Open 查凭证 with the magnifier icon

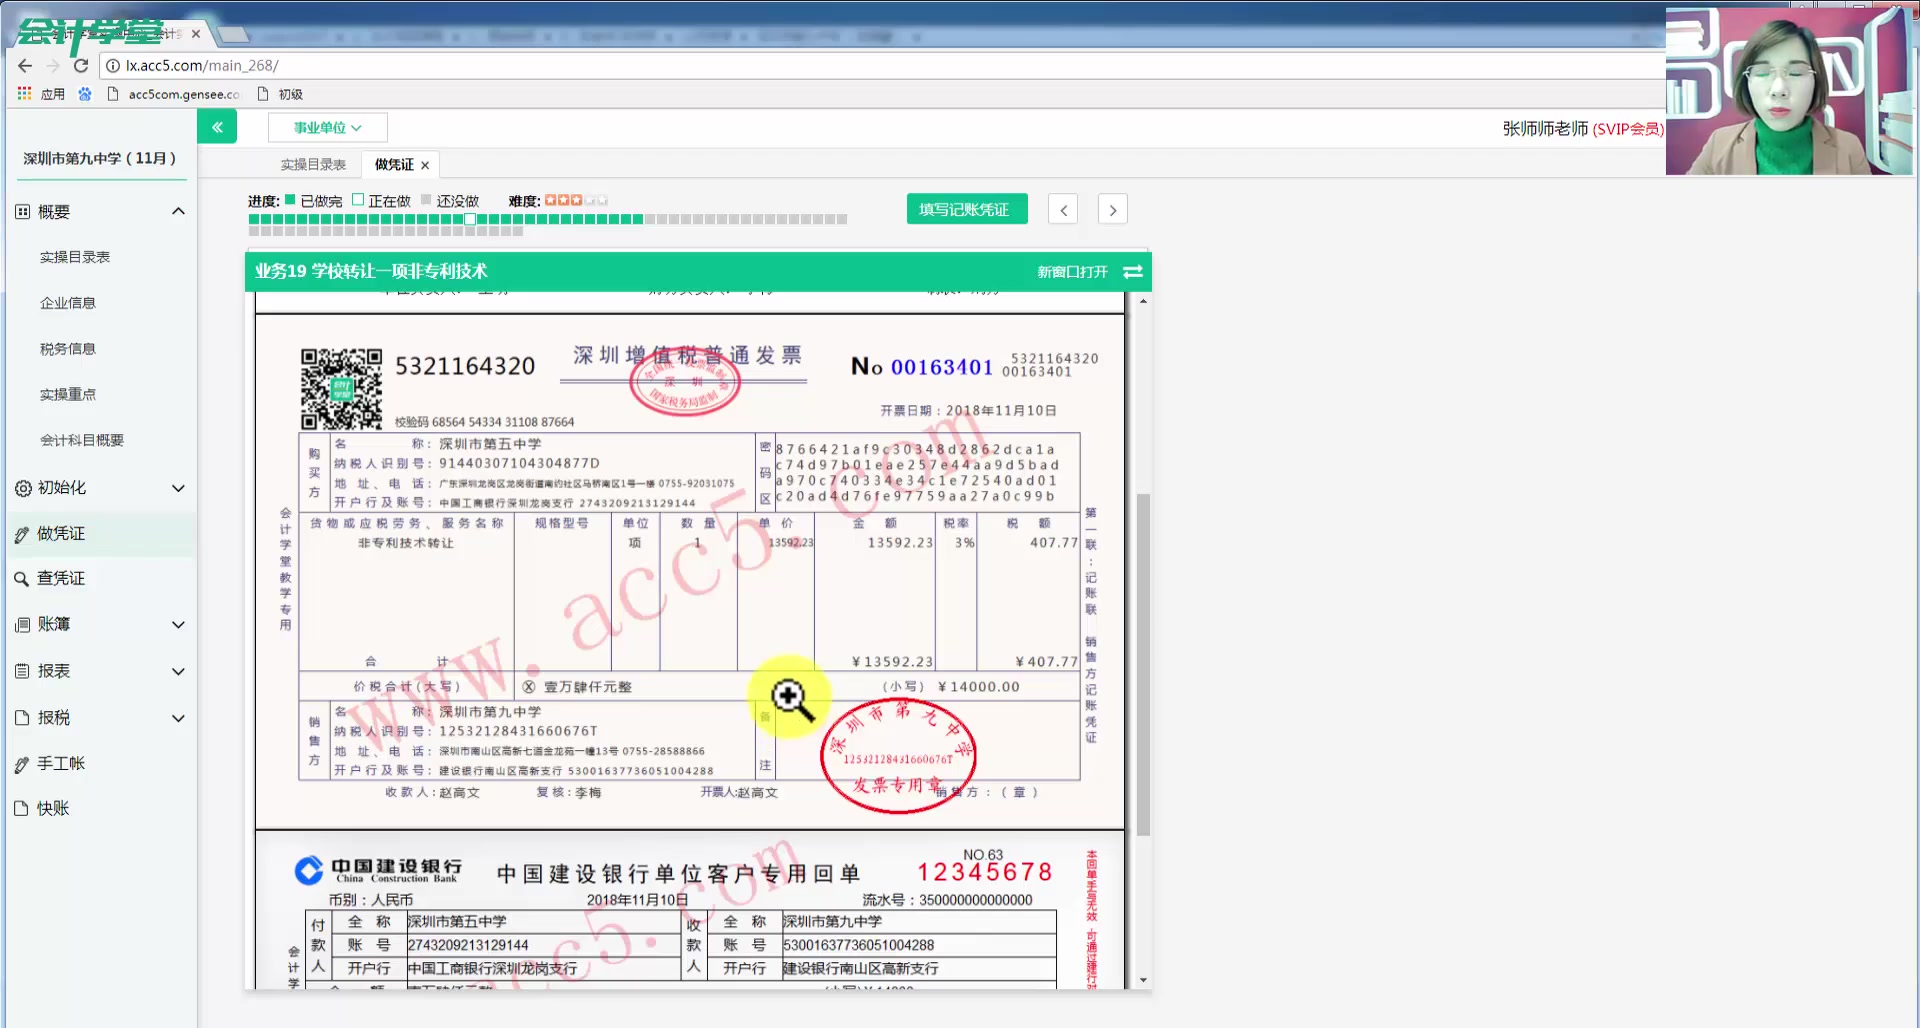(x=22, y=578)
